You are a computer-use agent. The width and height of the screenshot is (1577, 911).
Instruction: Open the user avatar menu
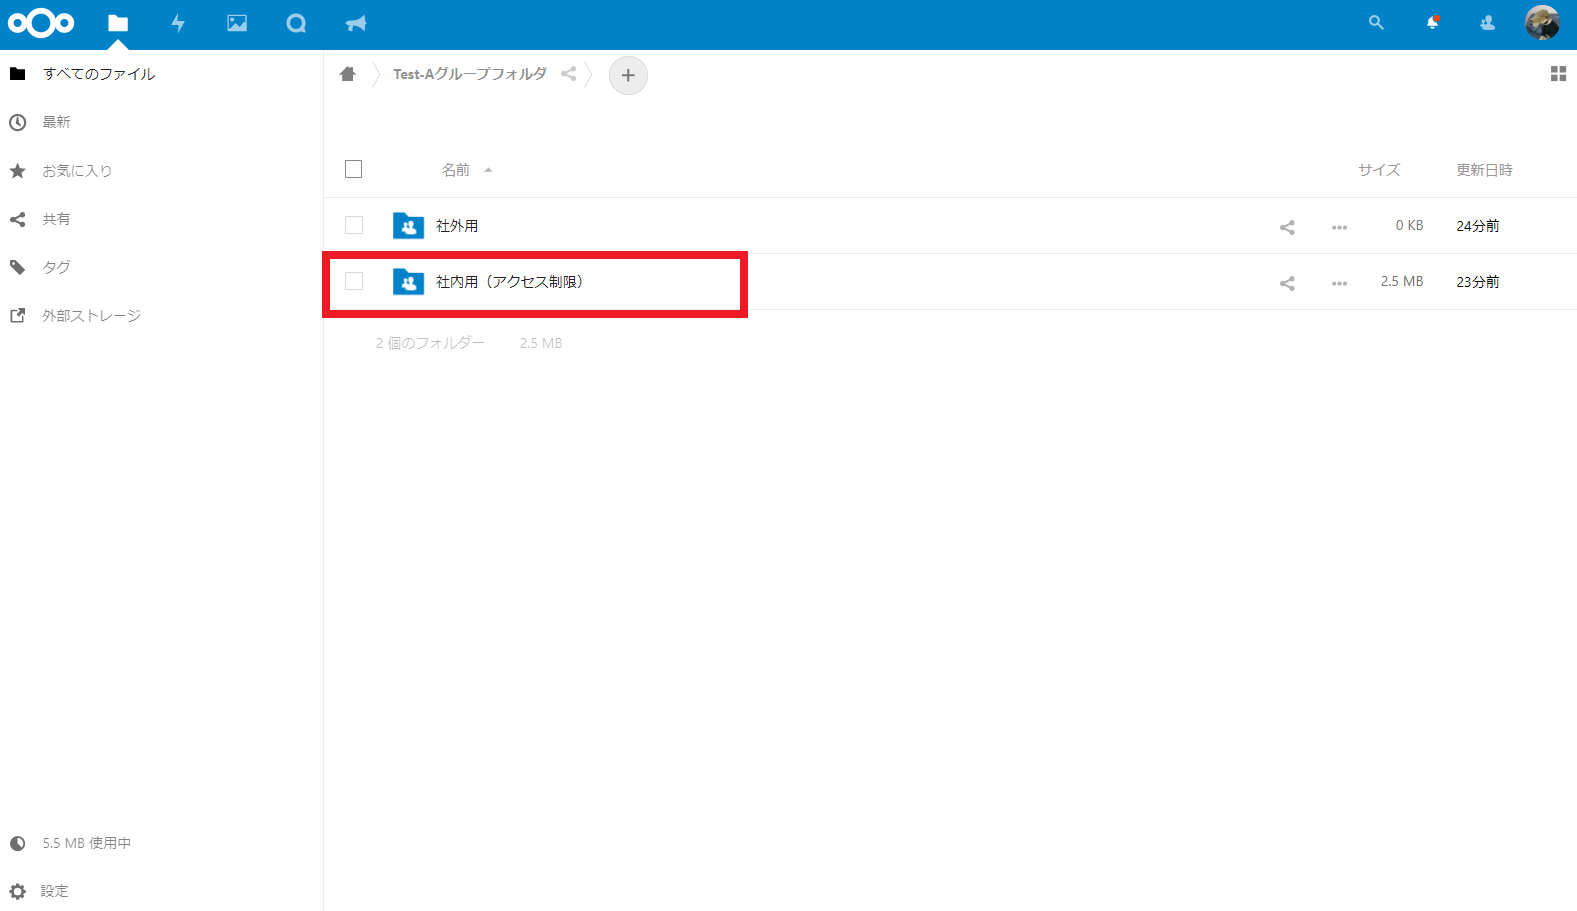[x=1542, y=22]
